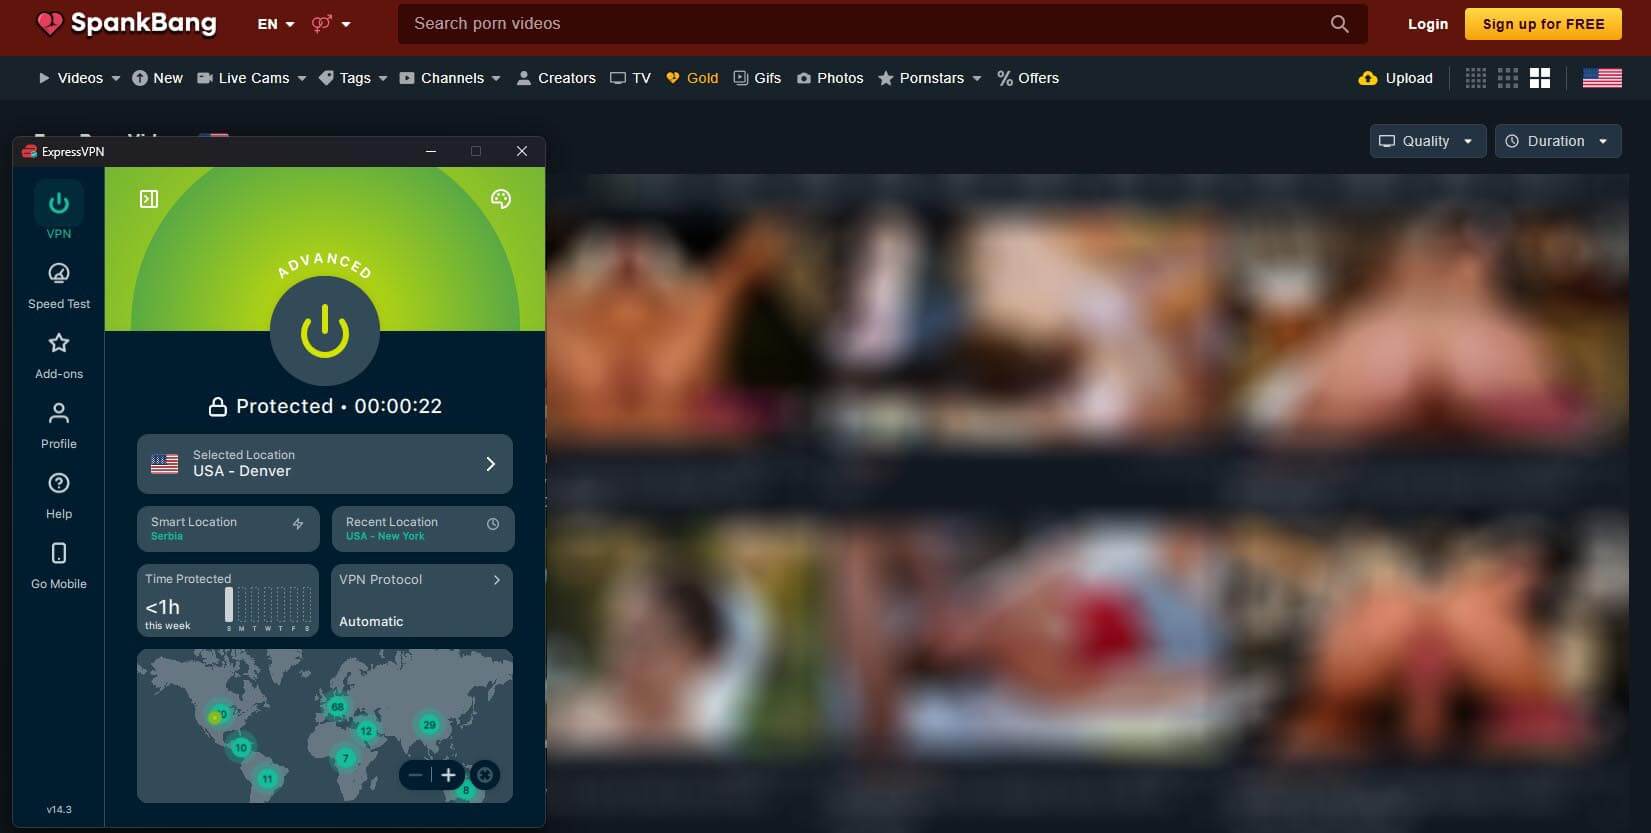Image resolution: width=1651 pixels, height=833 pixels.
Task: Reset the ExpressVPN map view icon
Action: pos(485,775)
